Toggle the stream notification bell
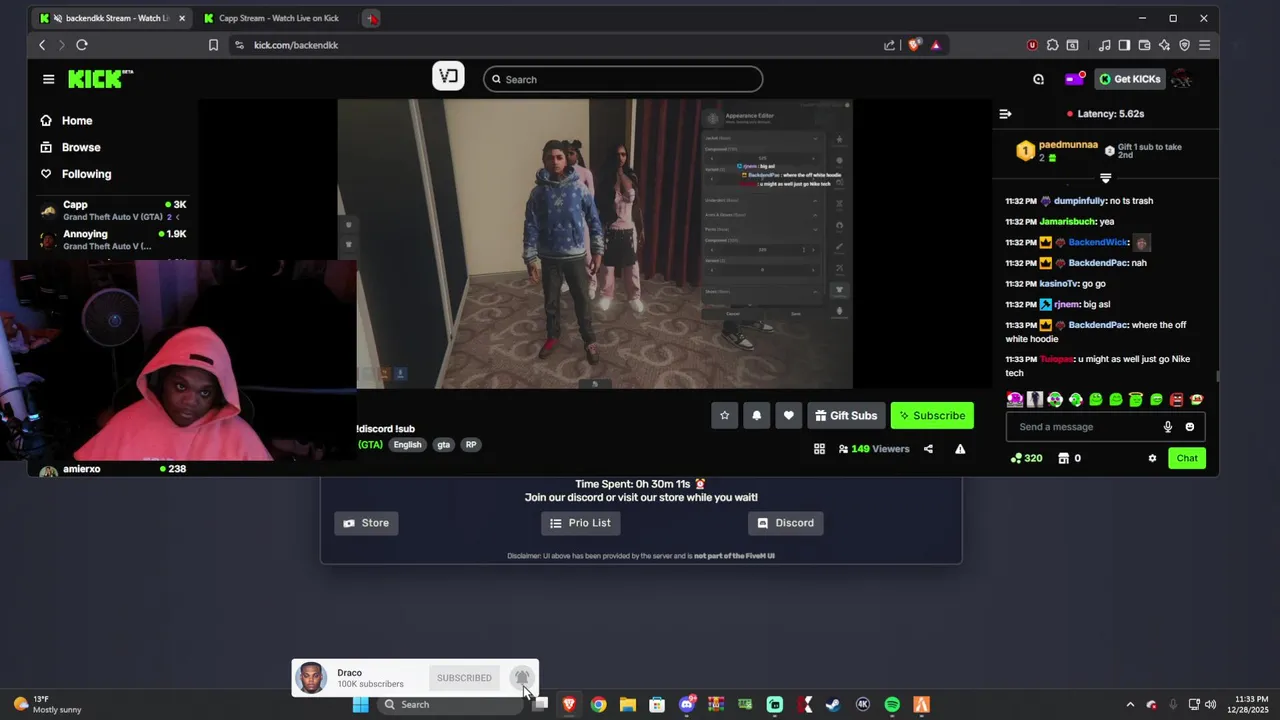The image size is (1280, 720). click(x=757, y=415)
